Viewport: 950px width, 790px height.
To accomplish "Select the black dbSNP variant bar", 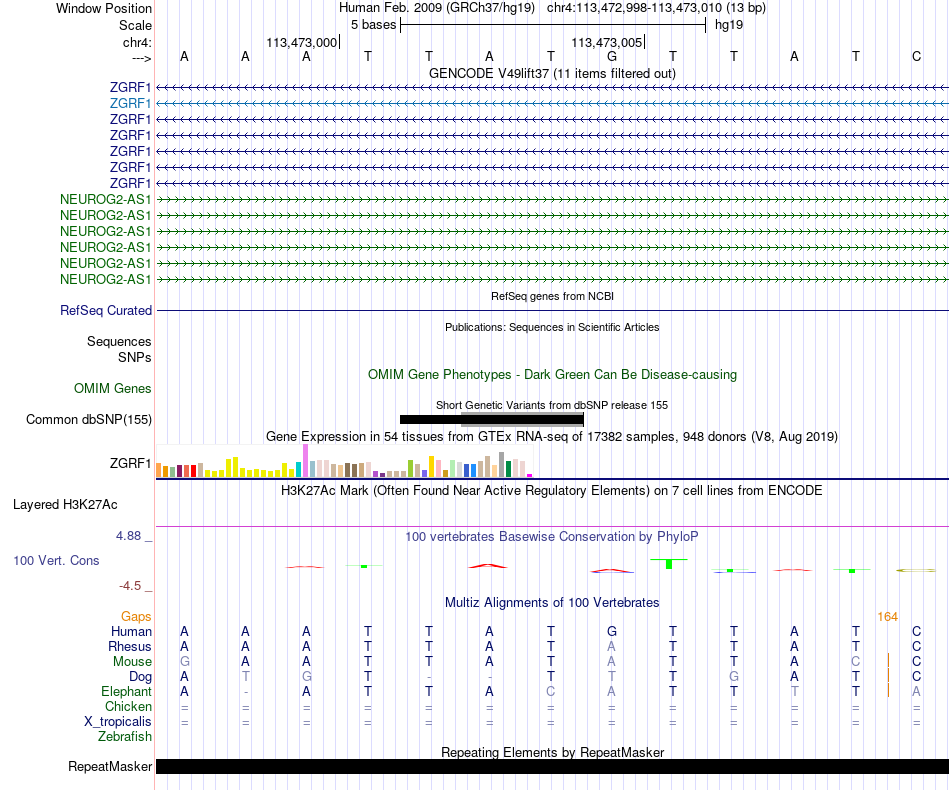I will pos(491,419).
